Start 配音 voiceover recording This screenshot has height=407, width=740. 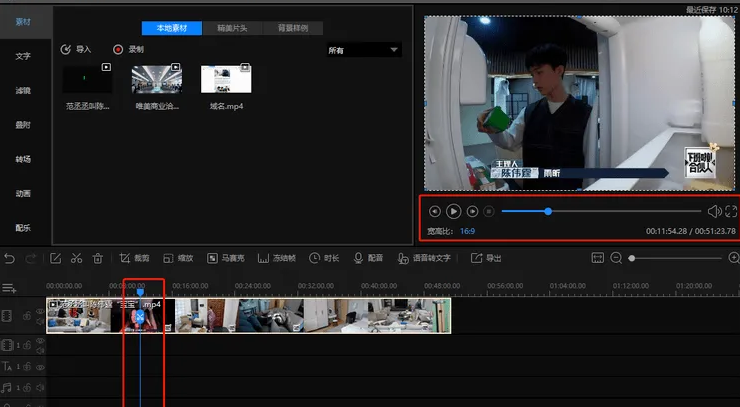[x=368, y=258]
